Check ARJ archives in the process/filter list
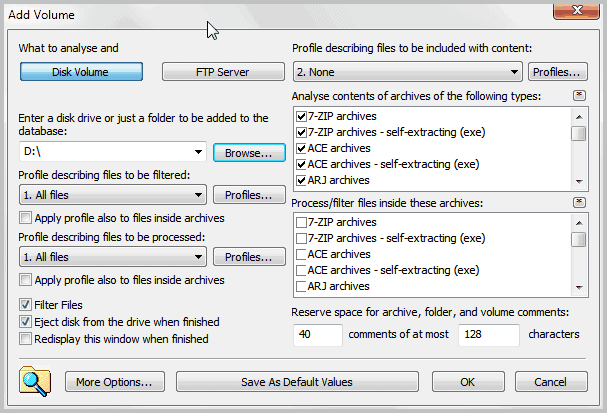The height and width of the screenshot is (413, 607). pos(302,286)
